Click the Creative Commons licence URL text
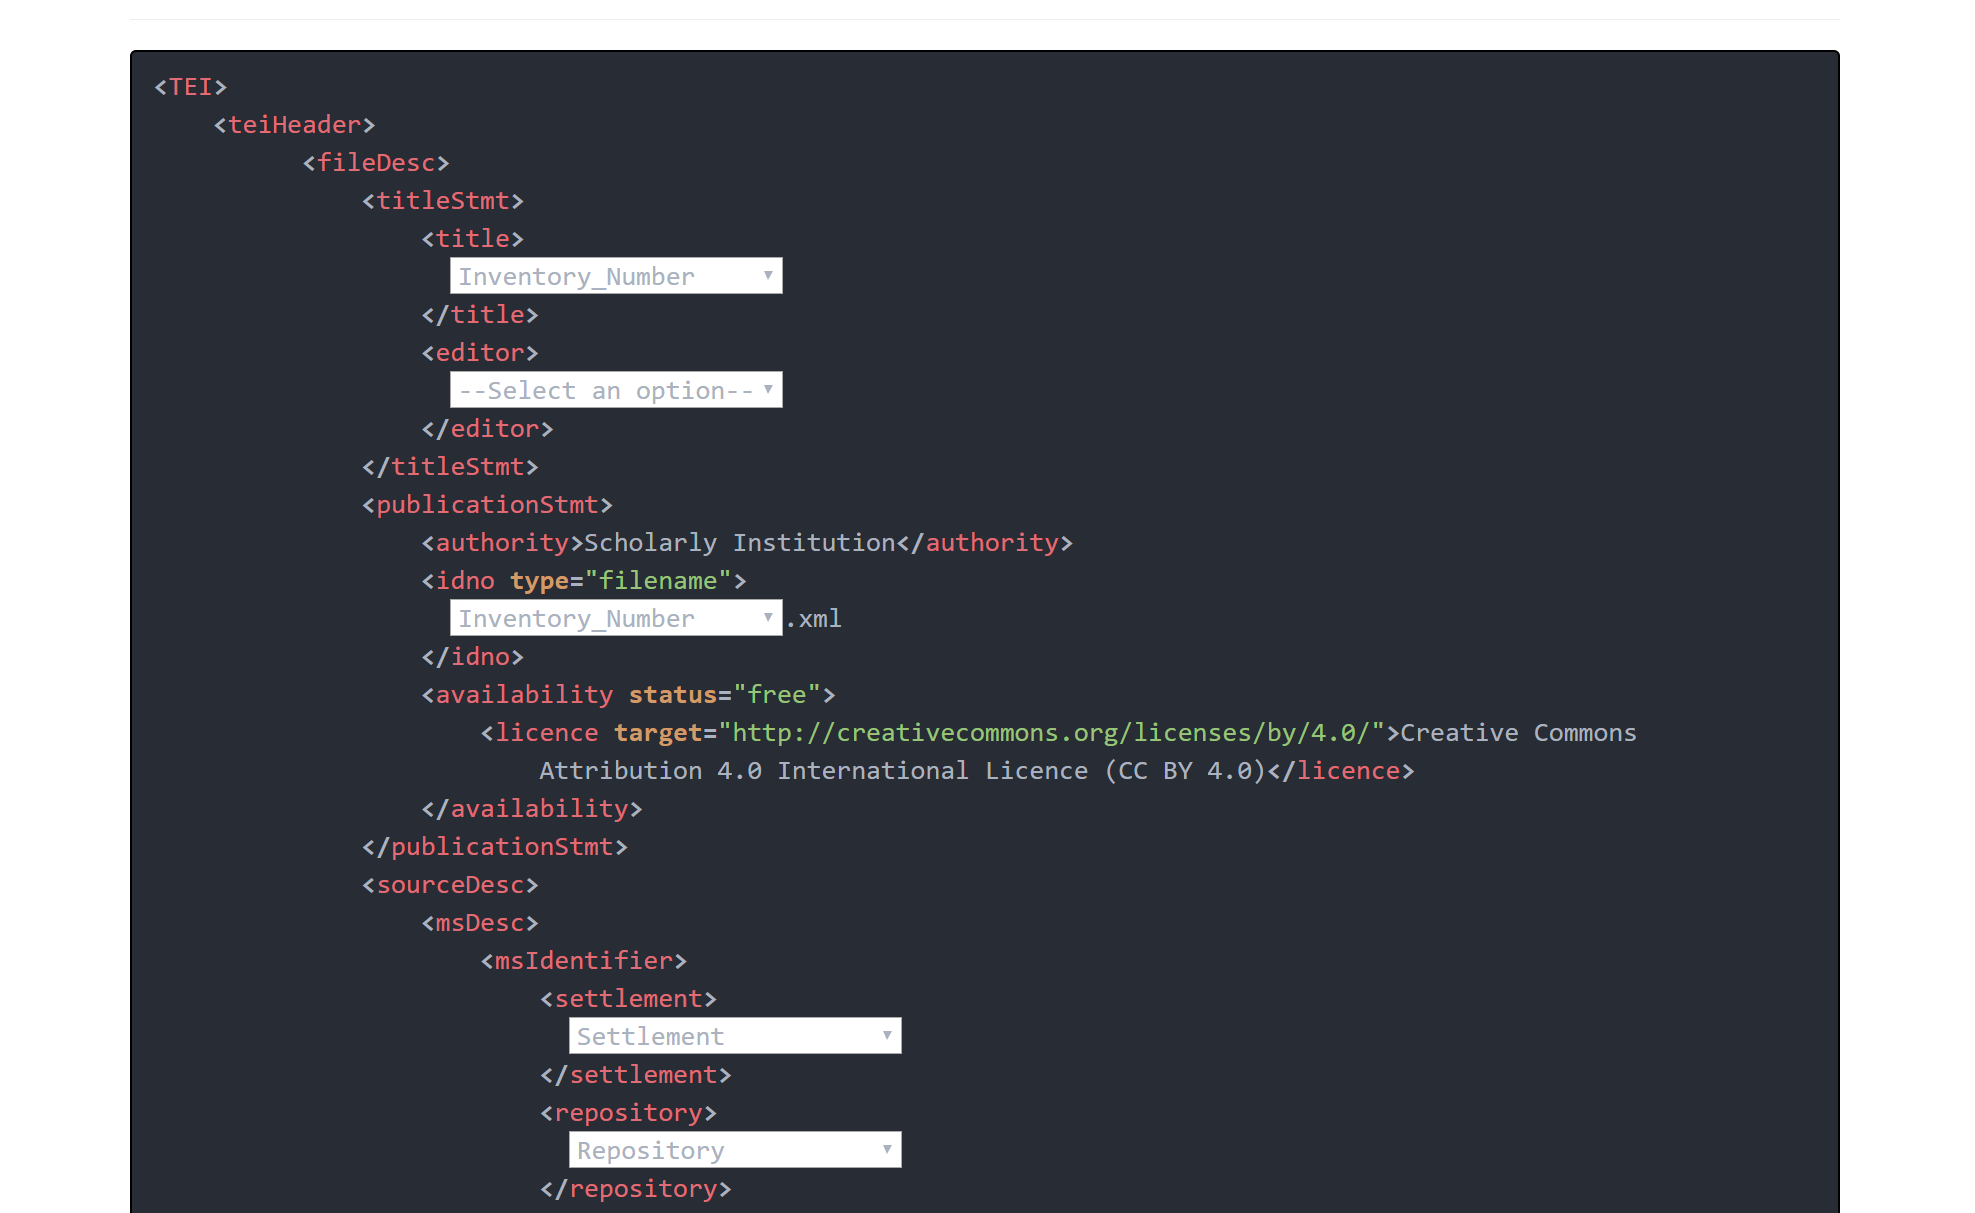1975x1213 pixels. 1051,733
